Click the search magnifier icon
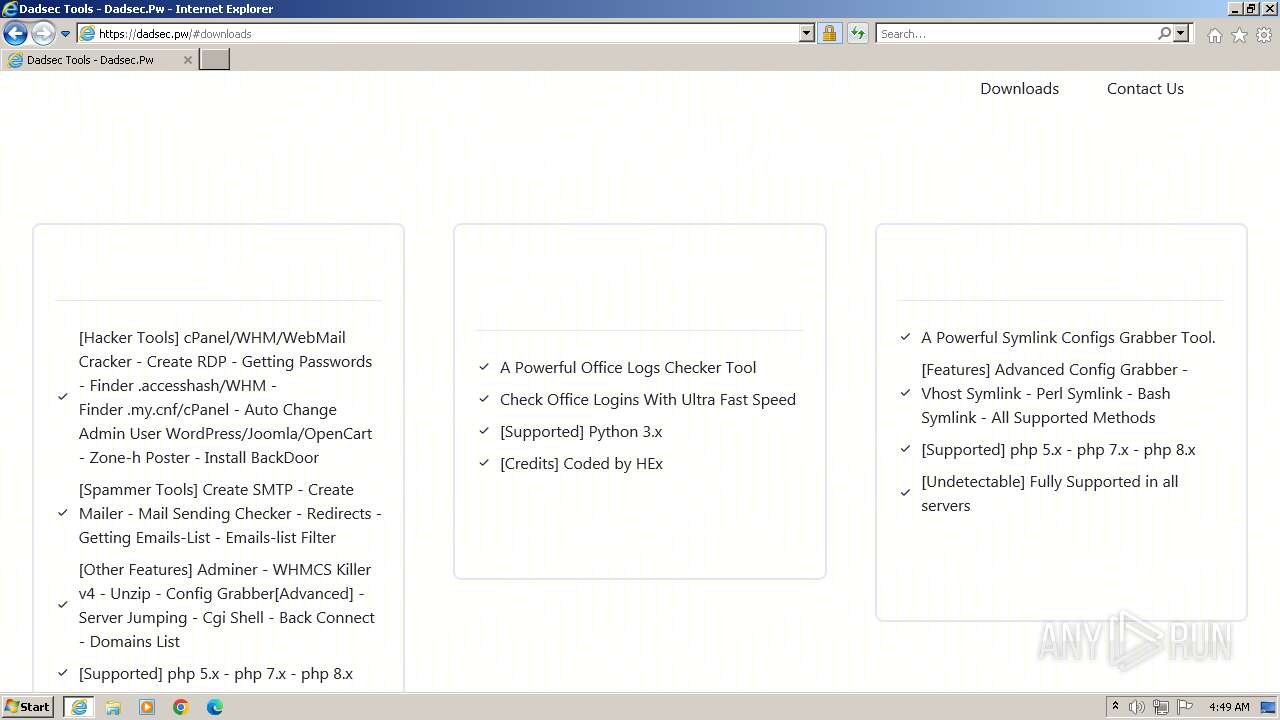The image size is (1280, 720). pos(1164,33)
